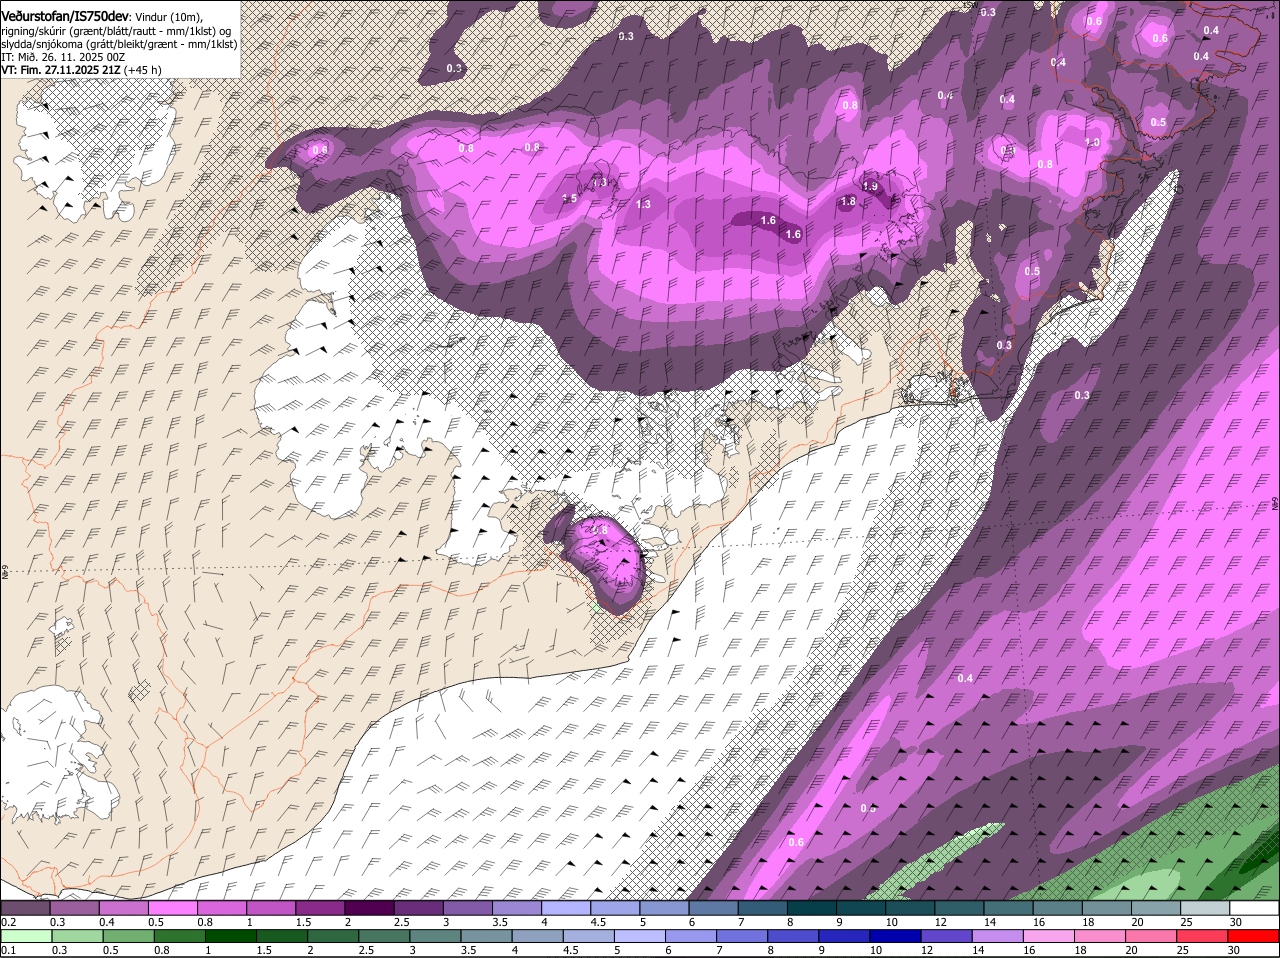Click the upper legend swatch labeled 10
The image size is (1280, 958).
(910, 908)
